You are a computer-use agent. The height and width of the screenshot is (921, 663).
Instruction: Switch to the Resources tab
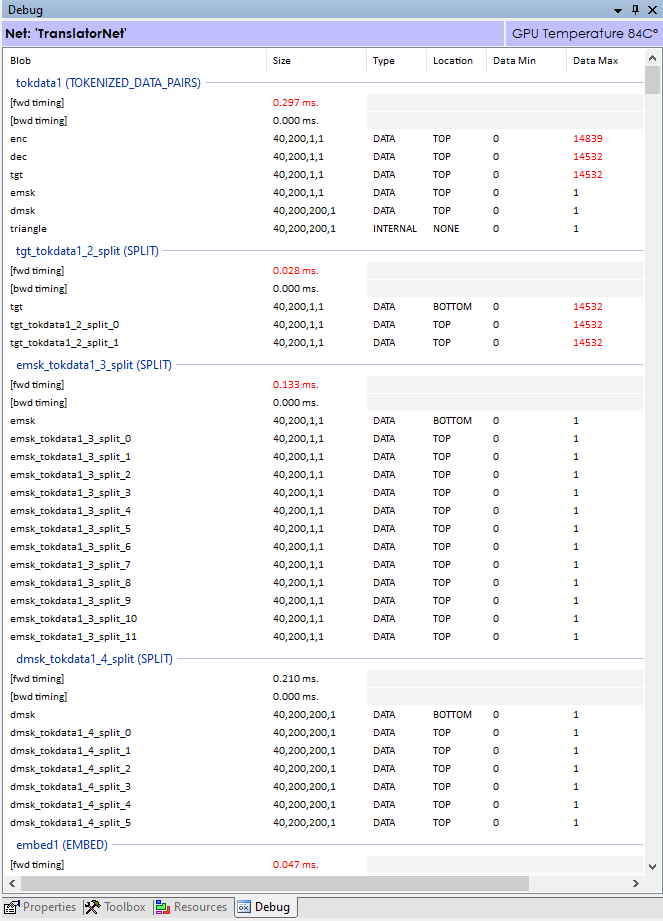[x=191, y=907]
